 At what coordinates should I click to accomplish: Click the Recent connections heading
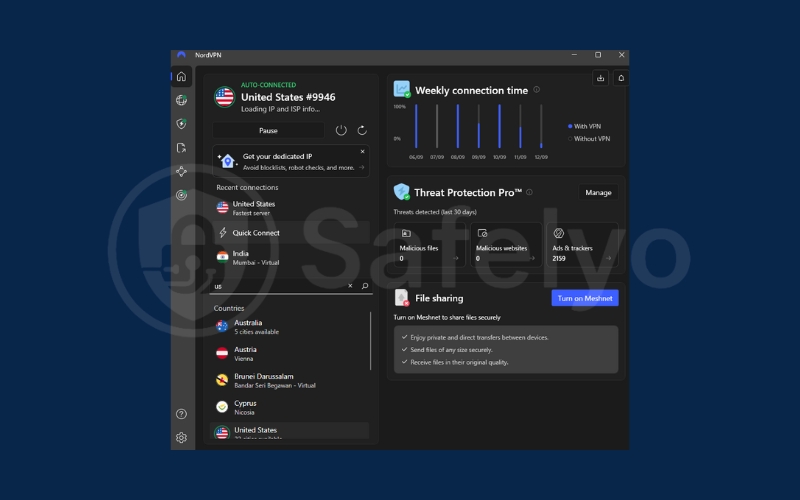pos(247,187)
